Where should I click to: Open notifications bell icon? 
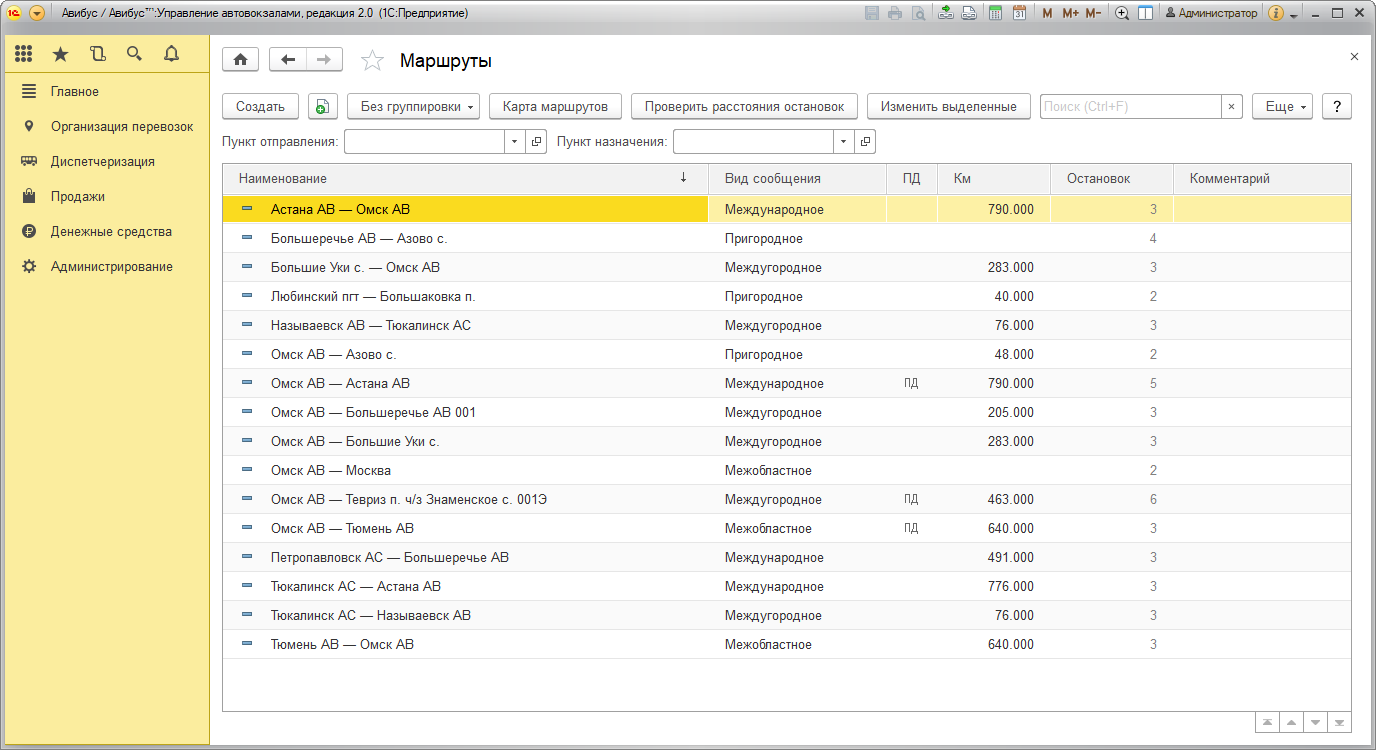[171, 55]
